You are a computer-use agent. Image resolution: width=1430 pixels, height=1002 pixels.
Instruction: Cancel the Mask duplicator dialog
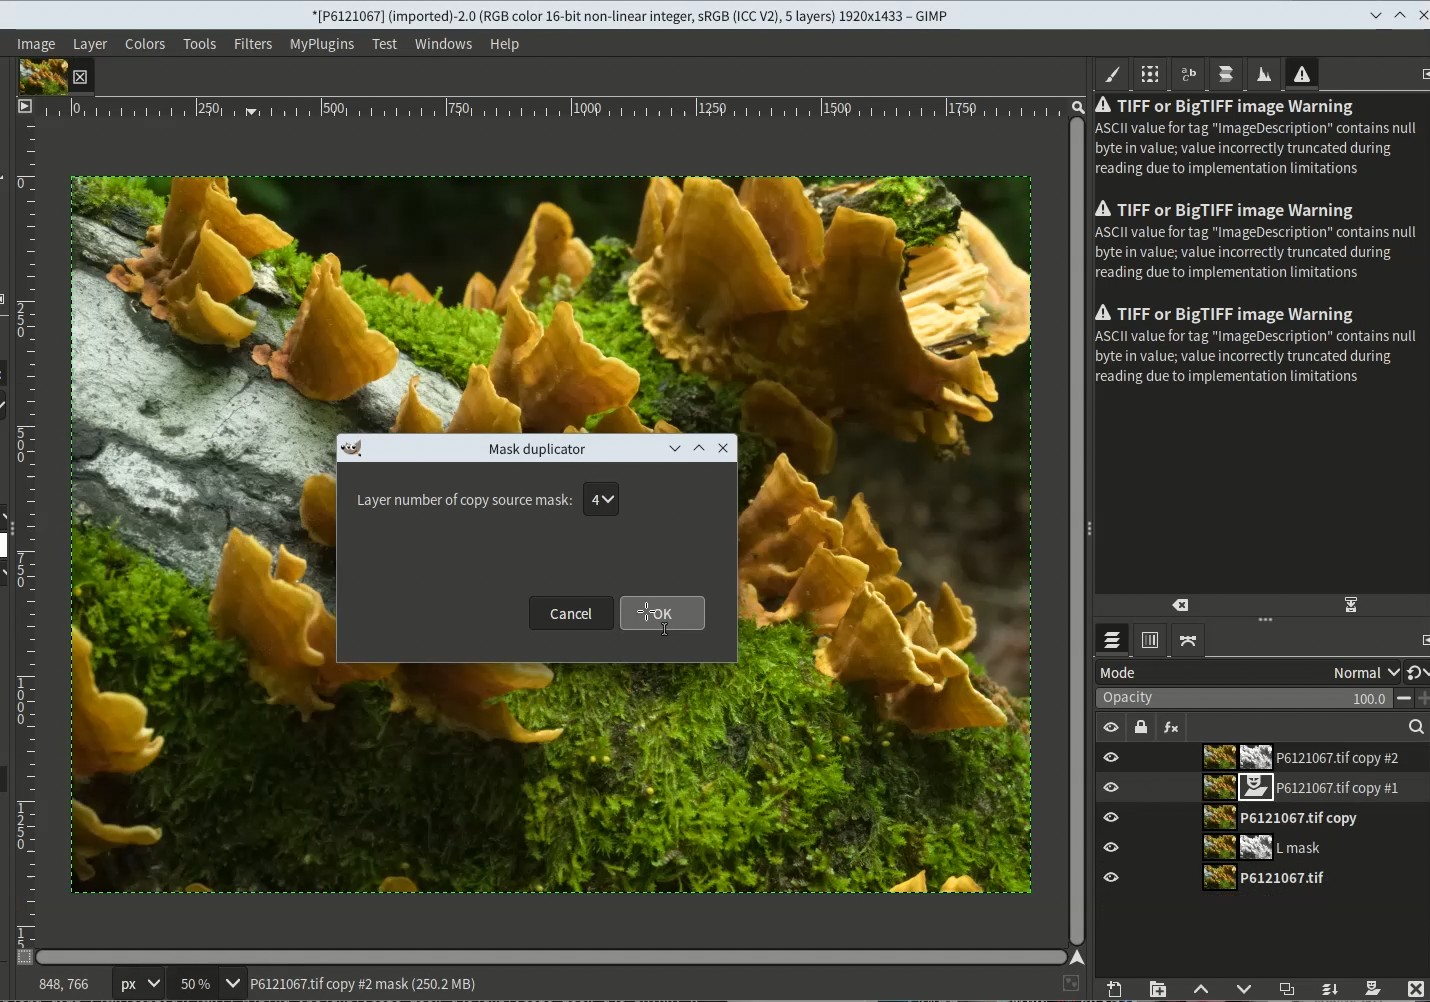click(x=571, y=614)
